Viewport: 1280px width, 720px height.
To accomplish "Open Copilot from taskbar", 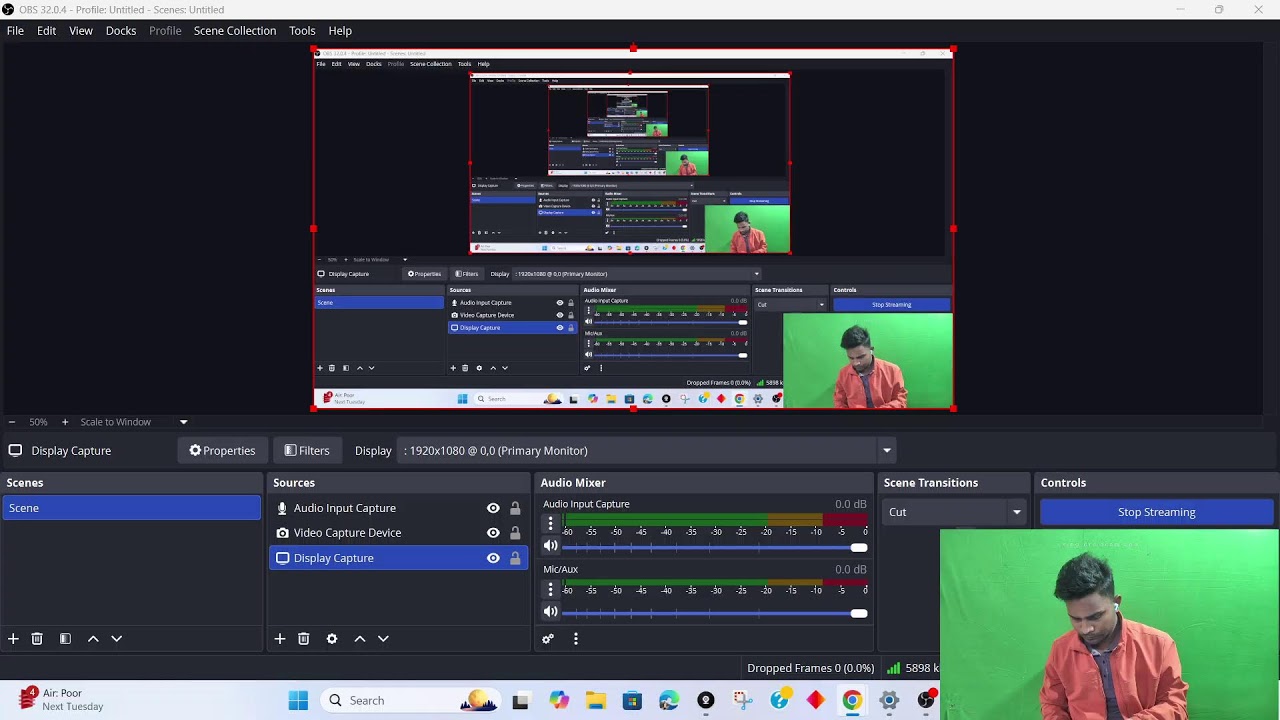I will pyautogui.click(x=559, y=700).
